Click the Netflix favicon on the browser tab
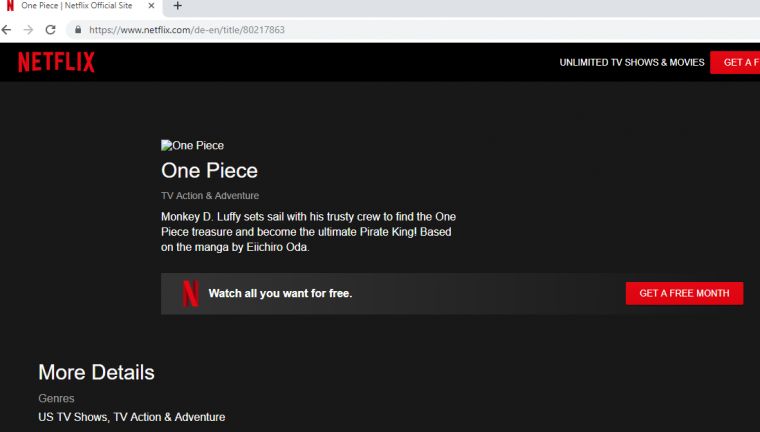The height and width of the screenshot is (432, 760). point(10,6)
